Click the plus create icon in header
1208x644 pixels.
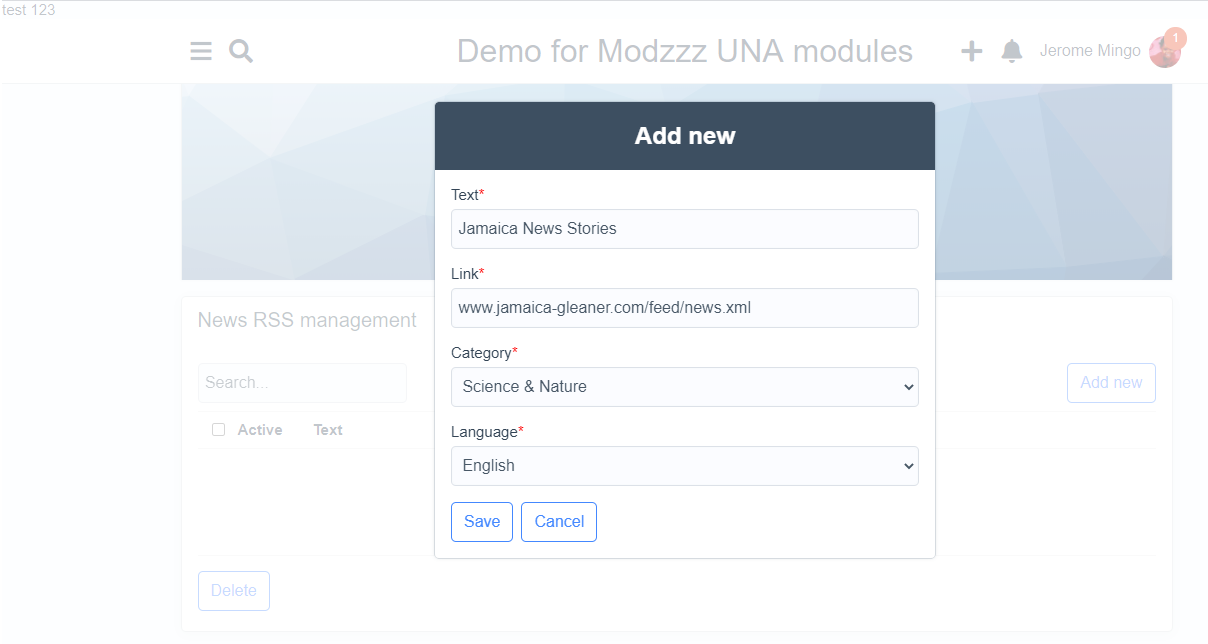click(x=971, y=51)
